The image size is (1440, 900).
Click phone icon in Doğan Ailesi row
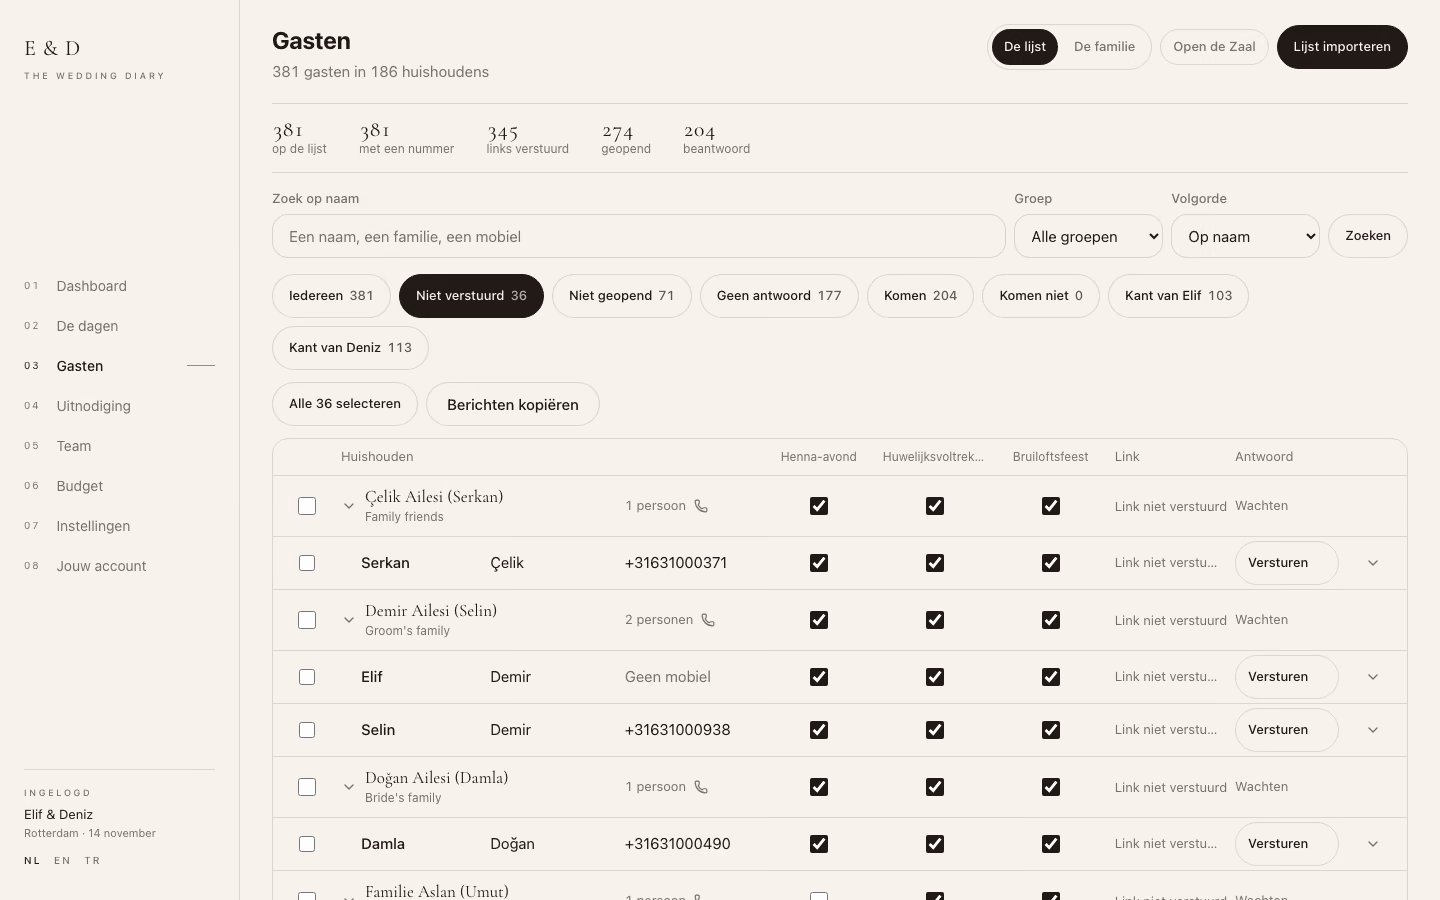click(701, 787)
